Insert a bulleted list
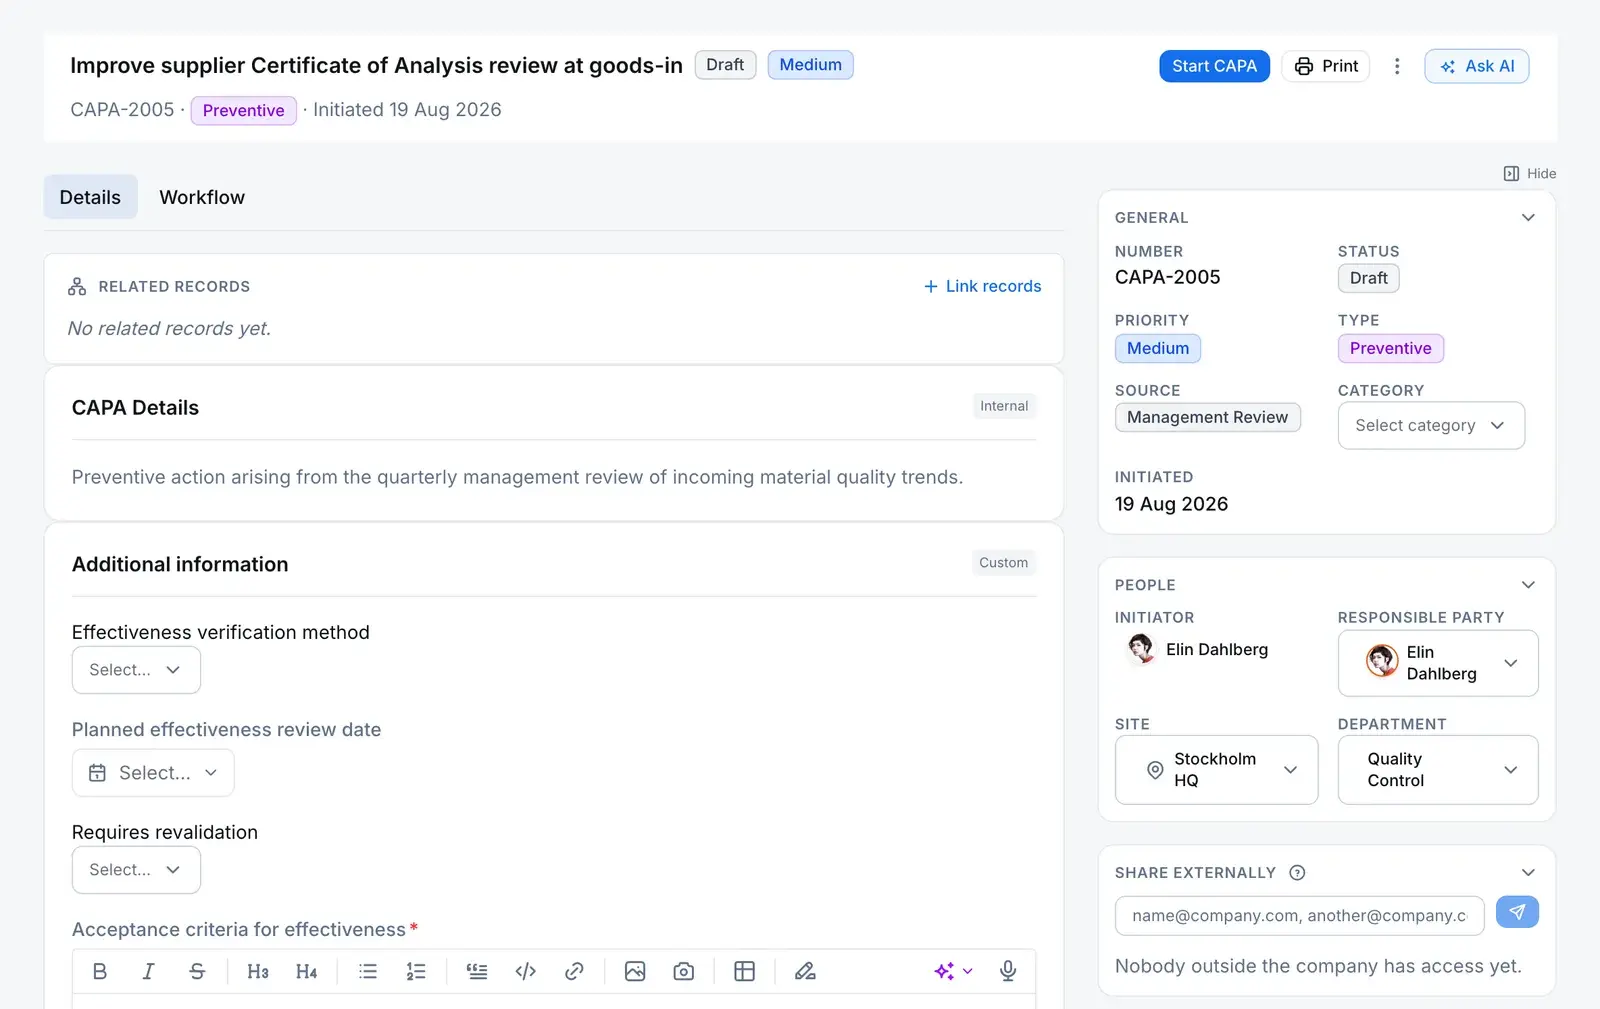 pyautogui.click(x=368, y=971)
